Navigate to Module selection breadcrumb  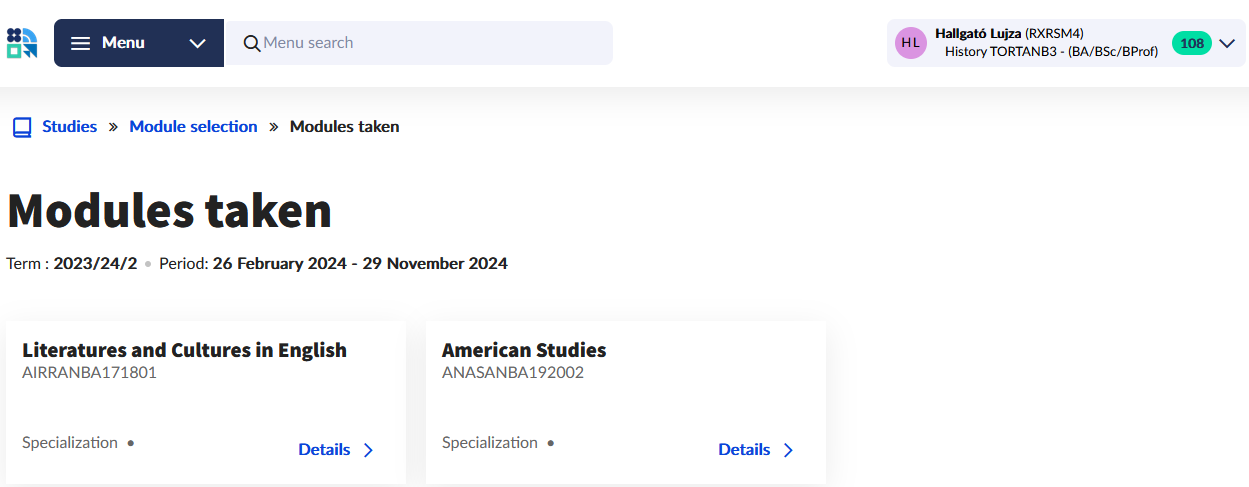(x=193, y=127)
